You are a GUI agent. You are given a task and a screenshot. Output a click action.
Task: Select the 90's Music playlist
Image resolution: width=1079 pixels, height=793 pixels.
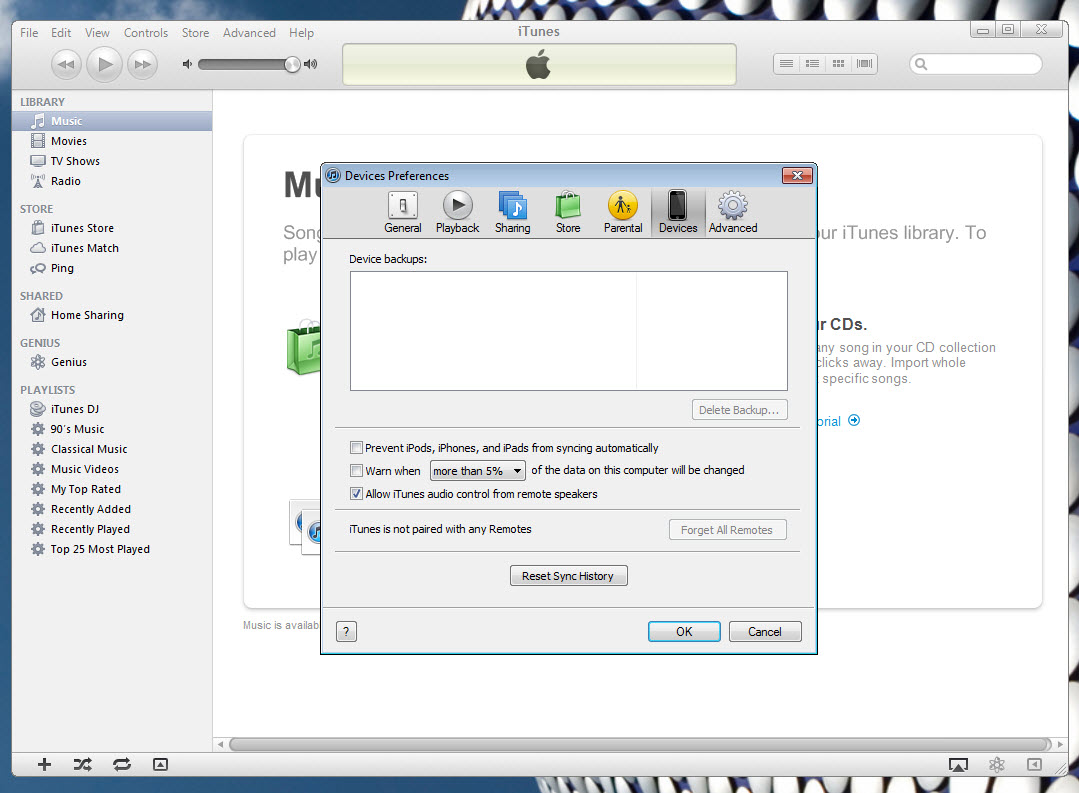[x=111, y=429]
